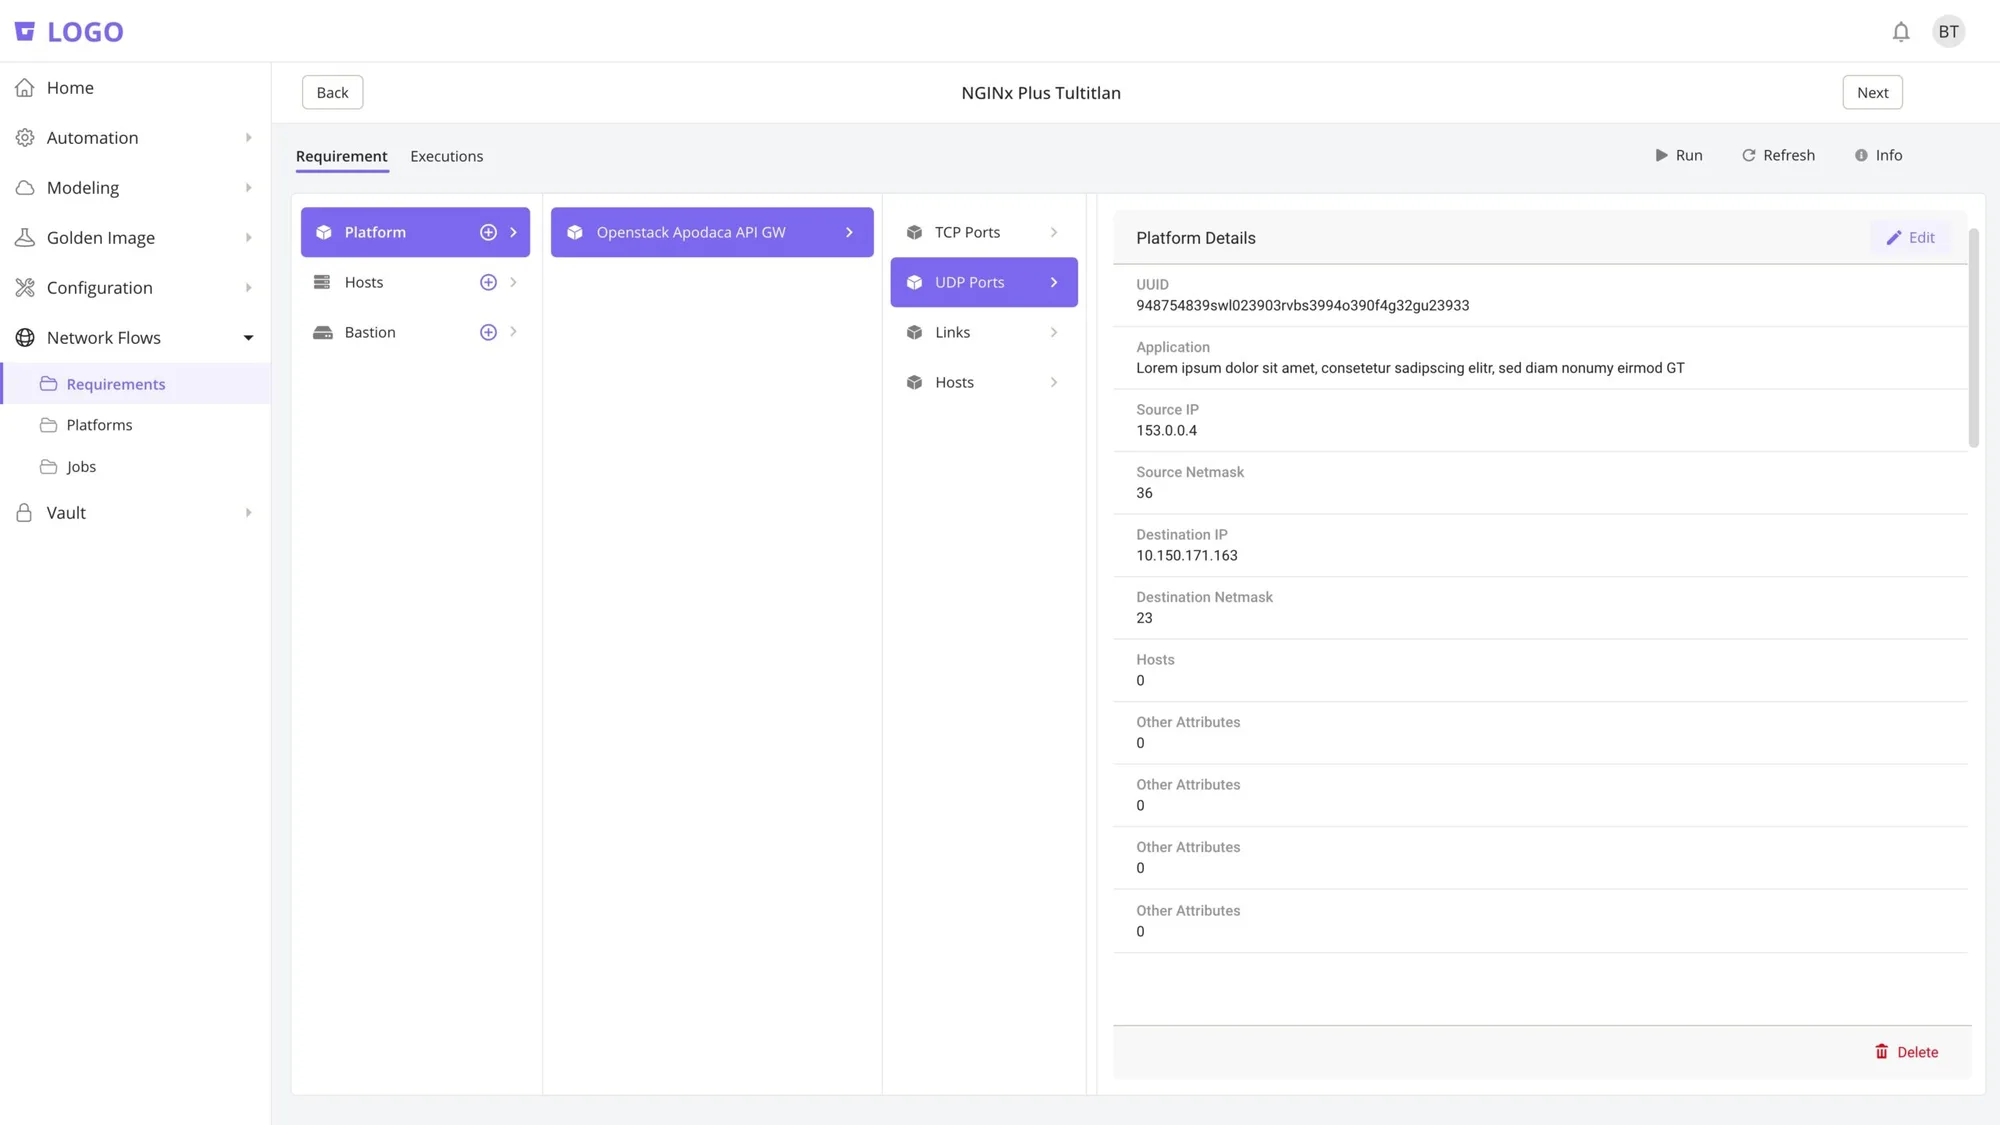This screenshot has height=1125, width=2000.
Task: Refresh the requirement view
Action: click(x=1778, y=155)
